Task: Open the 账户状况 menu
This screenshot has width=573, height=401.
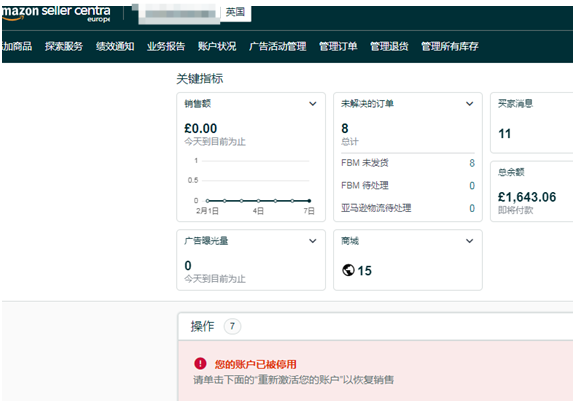Action: 217,46
